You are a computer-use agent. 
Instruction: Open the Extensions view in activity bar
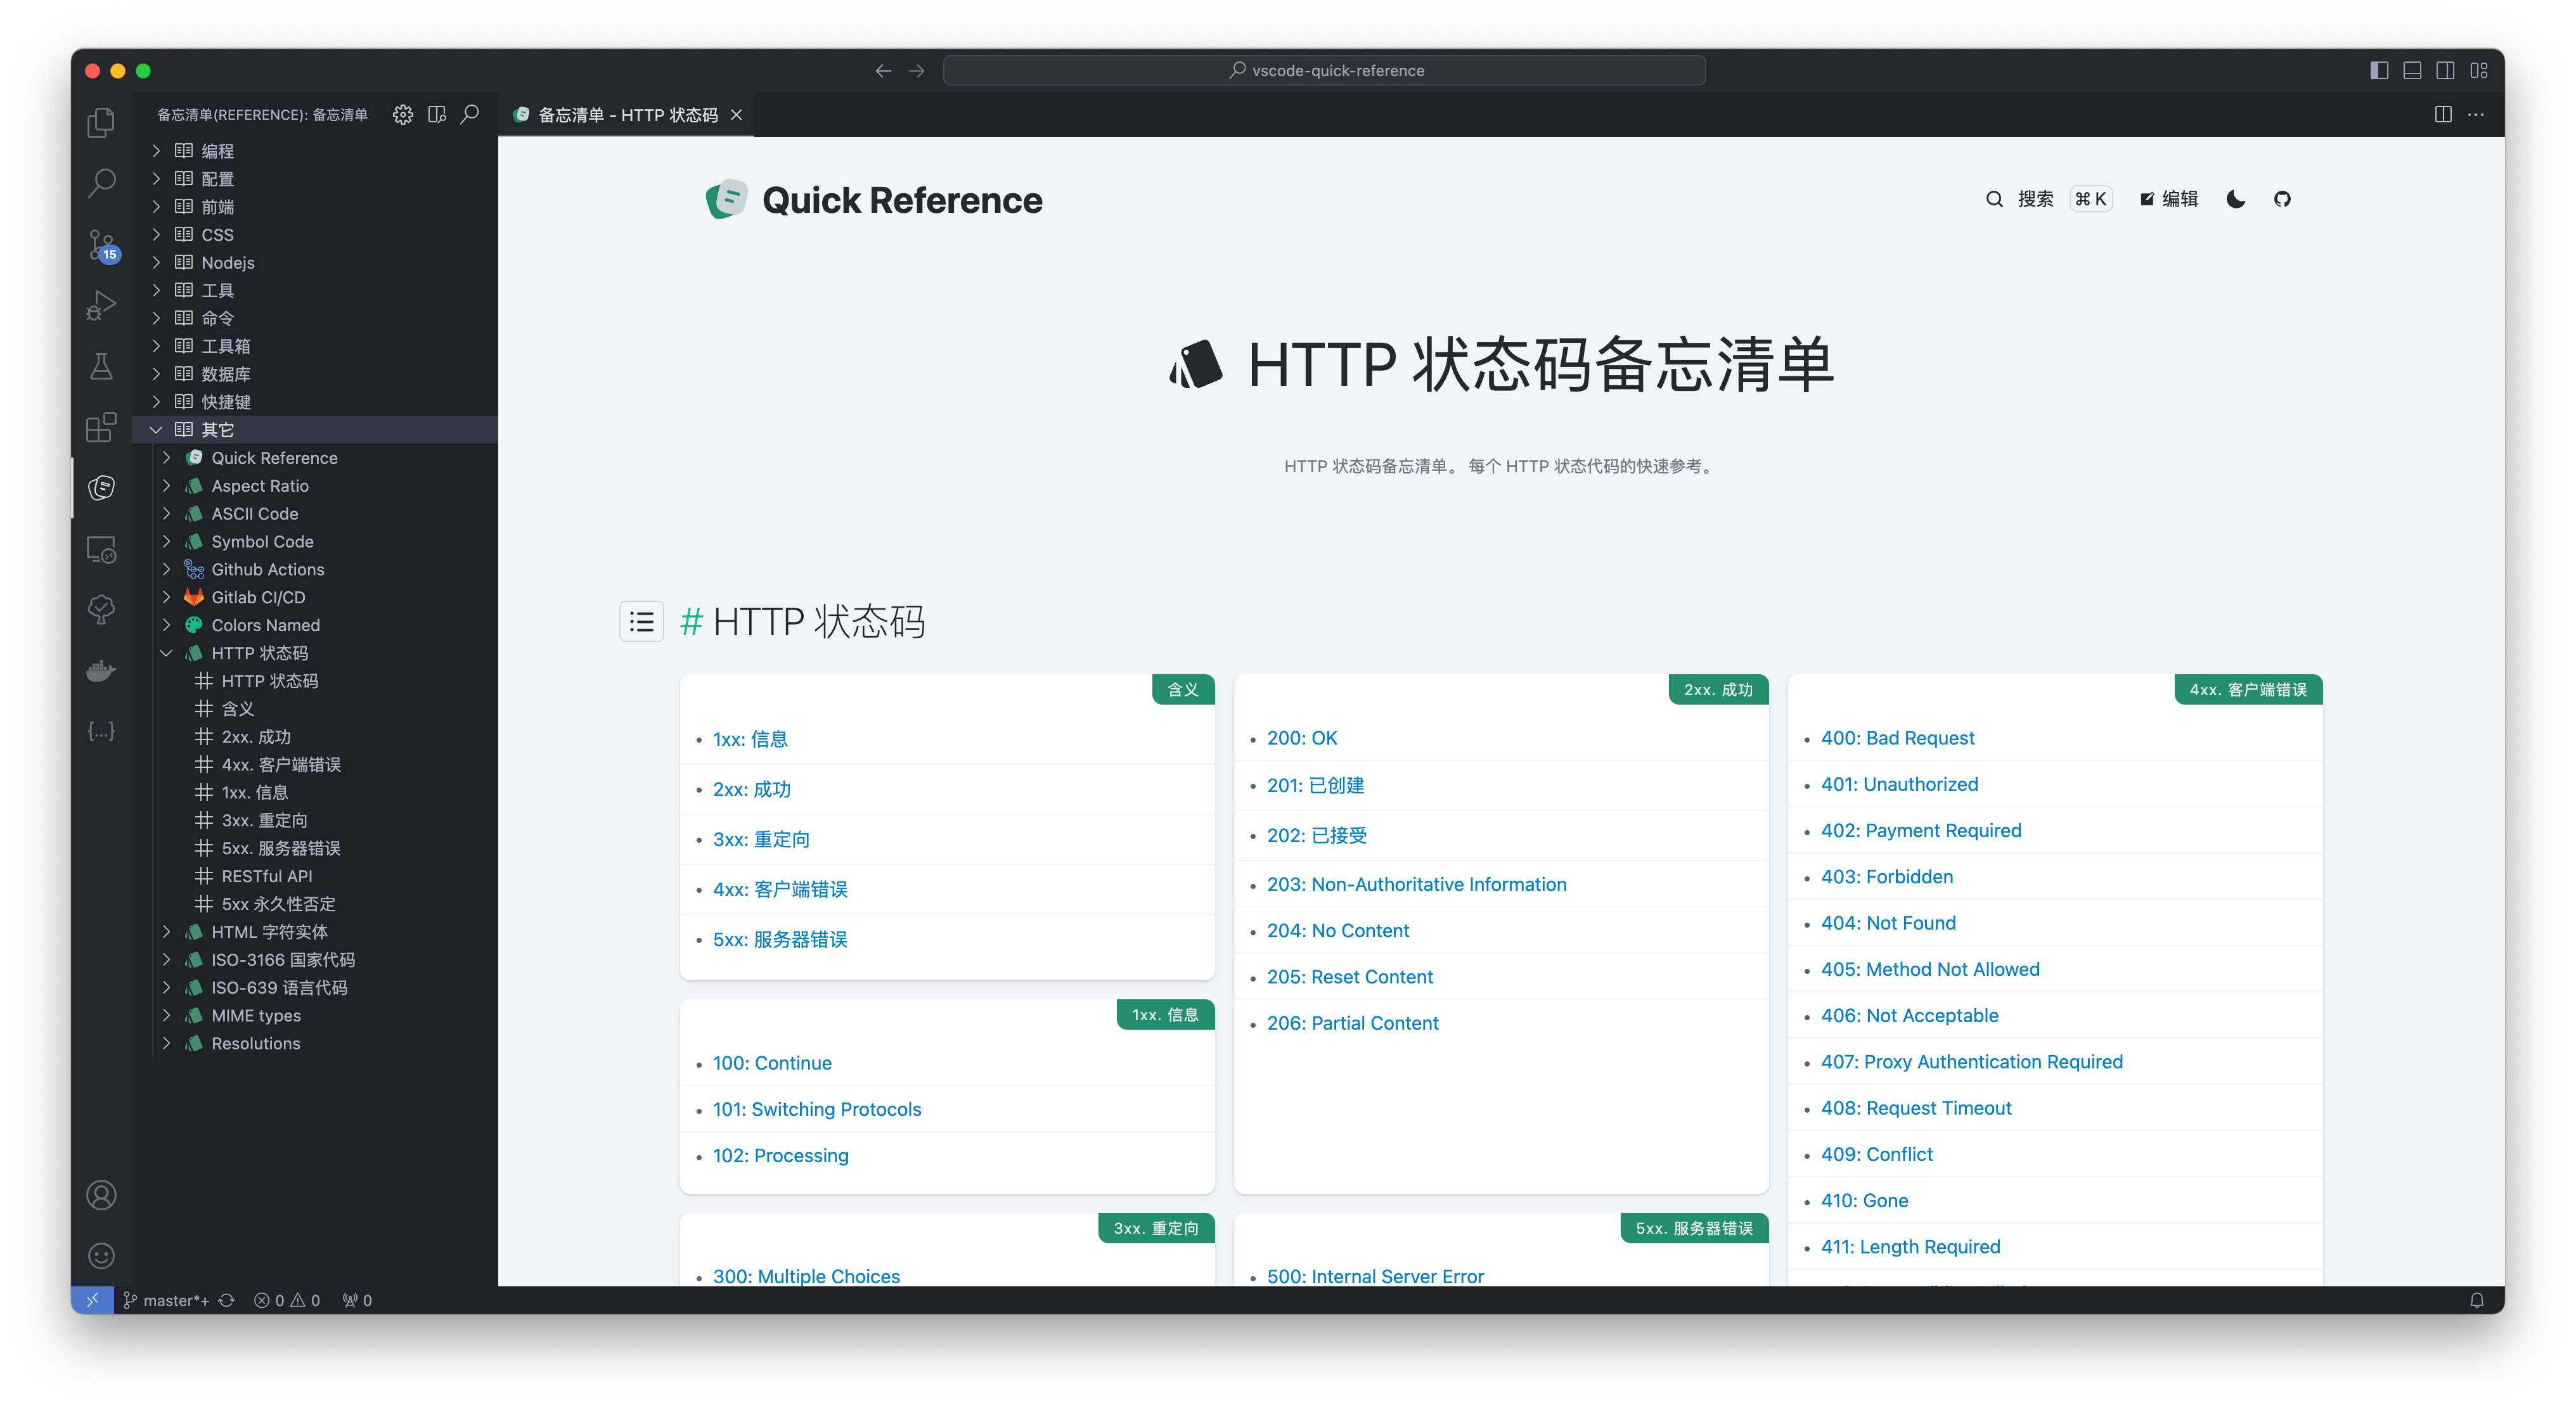tap(101, 428)
